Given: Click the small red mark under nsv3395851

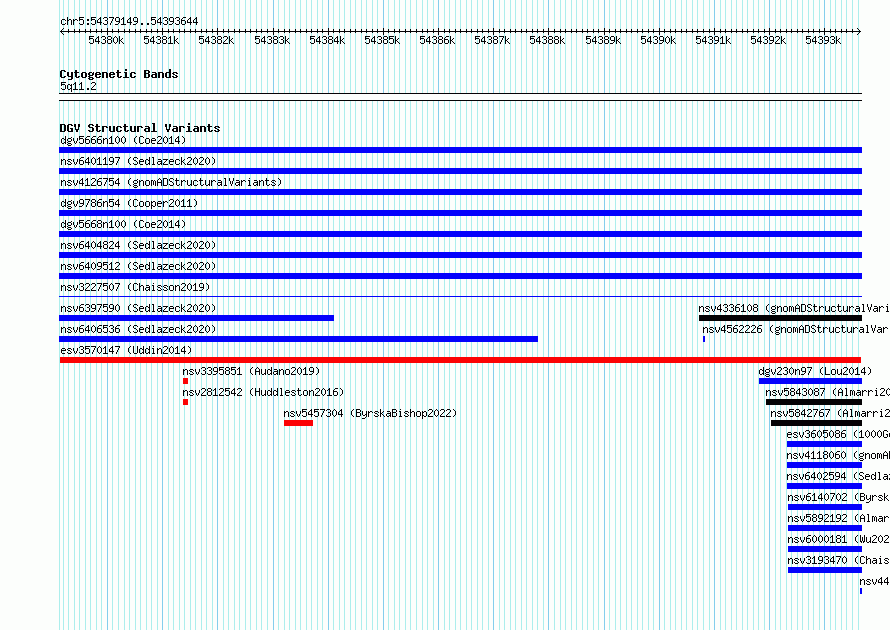Looking at the screenshot, I should pos(185,381).
